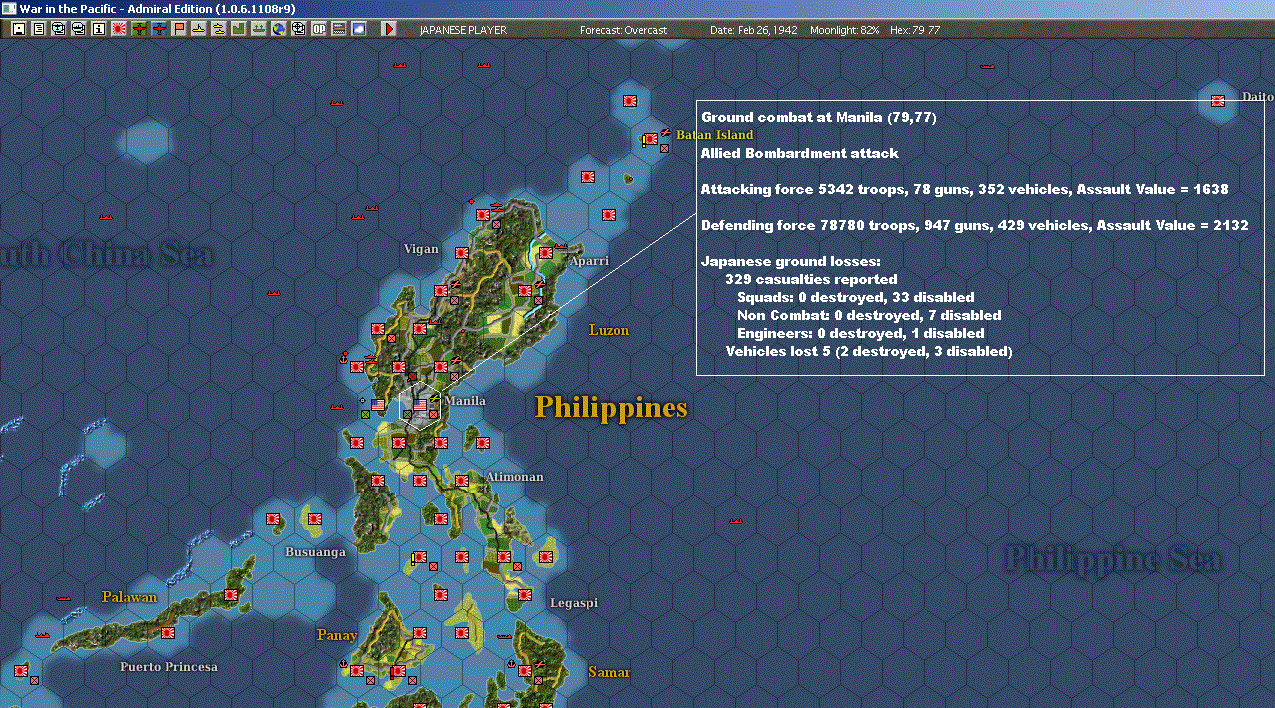The image size is (1275, 708).
Task: Click the Japanese rising sun toolbar icon
Action: point(119,29)
